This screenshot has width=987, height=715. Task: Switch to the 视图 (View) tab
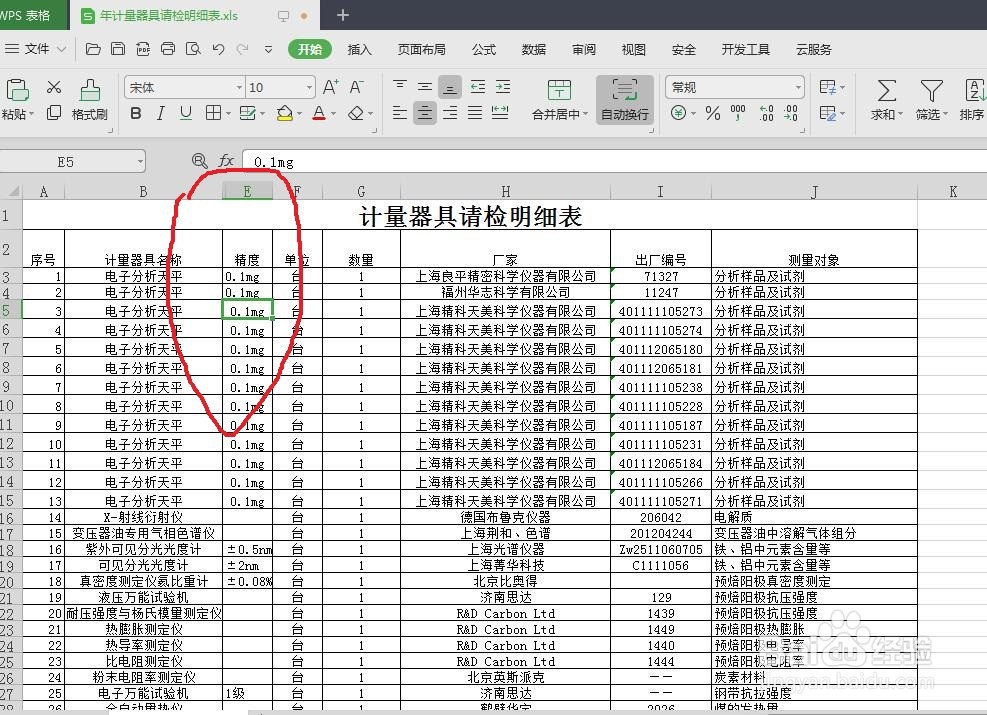click(633, 50)
